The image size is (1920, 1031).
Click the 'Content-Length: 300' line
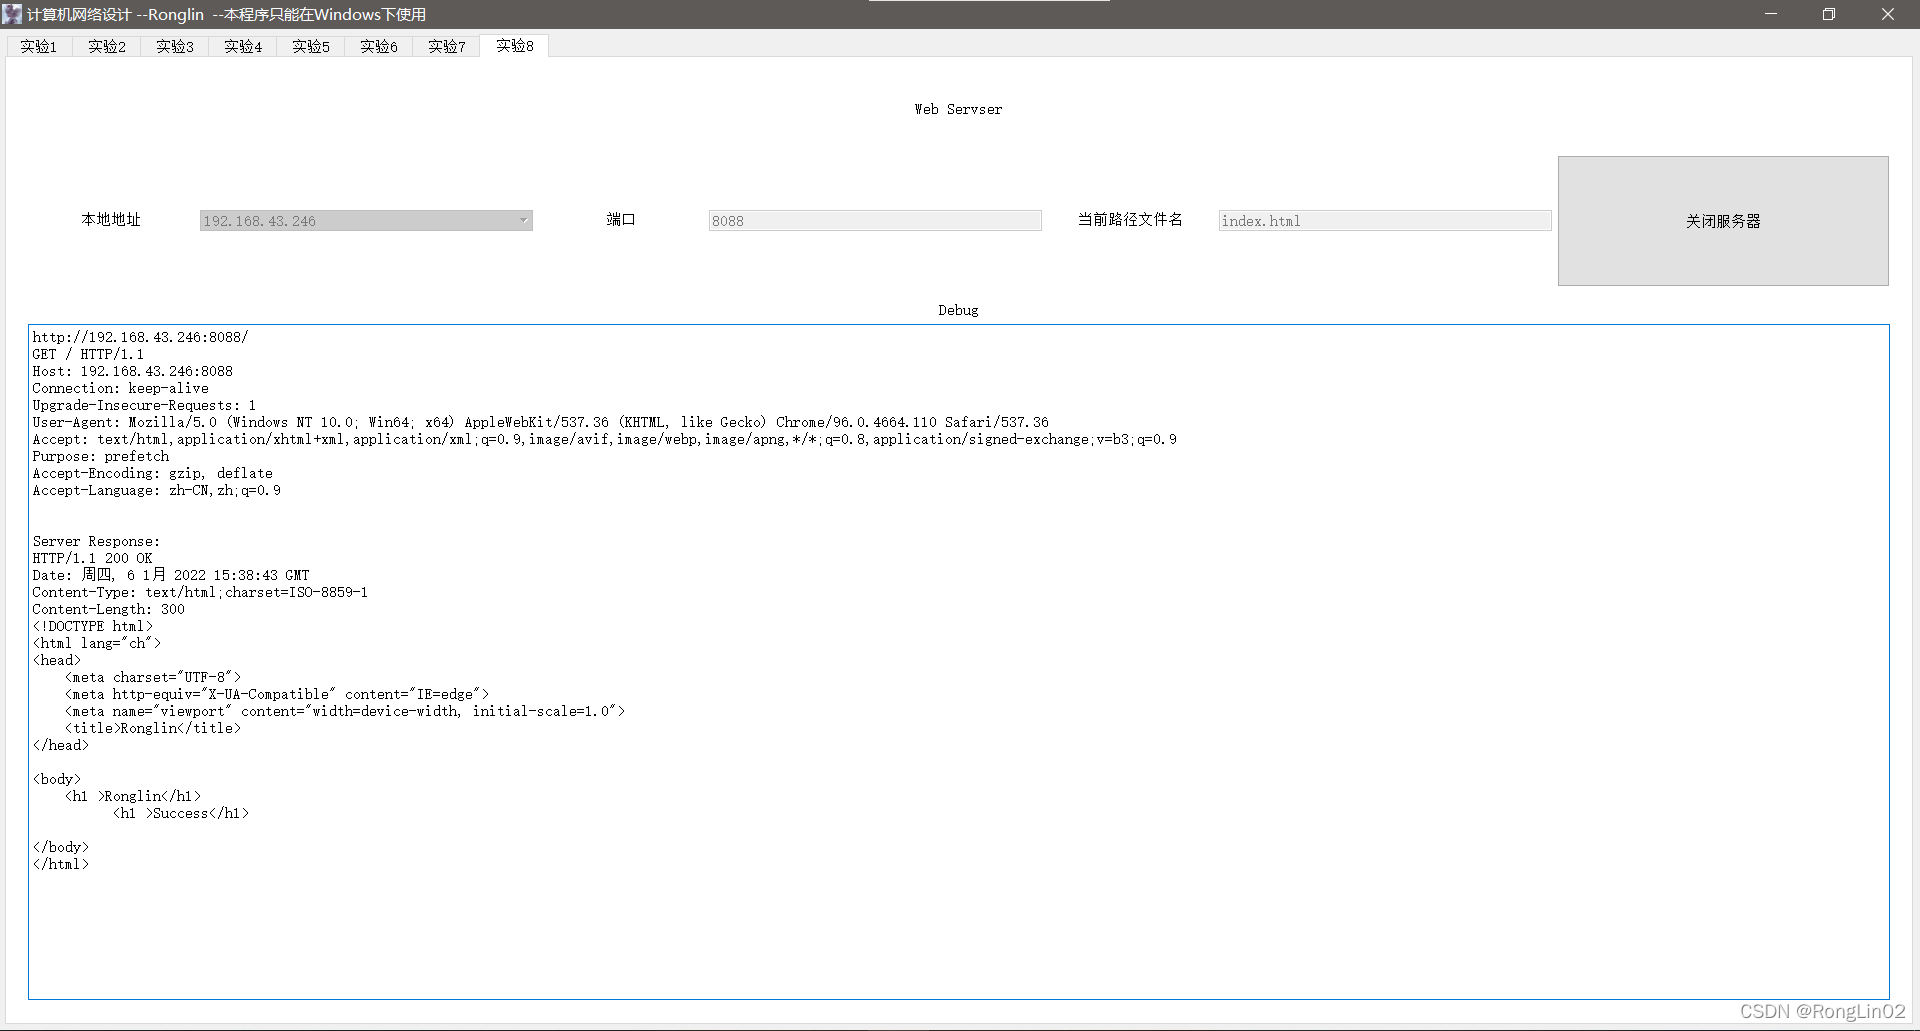click(108, 609)
